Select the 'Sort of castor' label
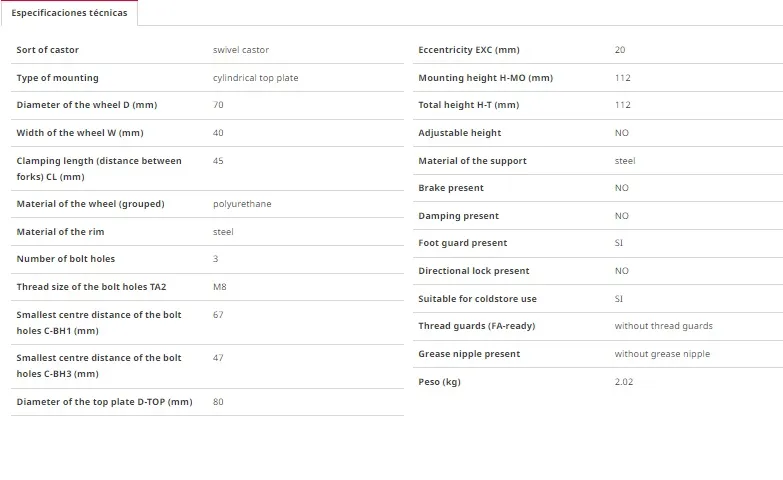The height and width of the screenshot is (480, 783). point(47,50)
